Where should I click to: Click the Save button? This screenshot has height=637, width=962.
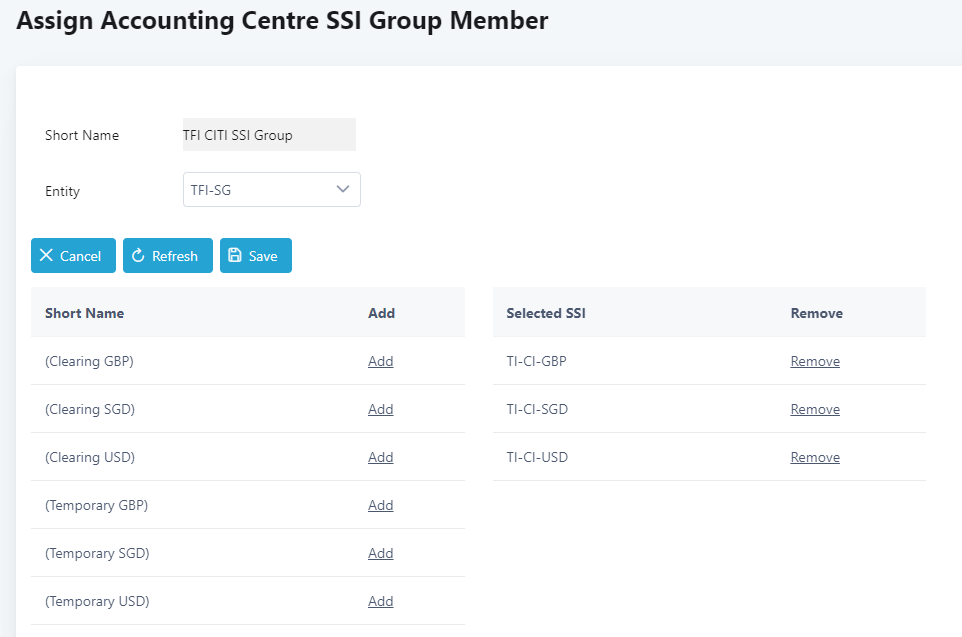point(256,255)
